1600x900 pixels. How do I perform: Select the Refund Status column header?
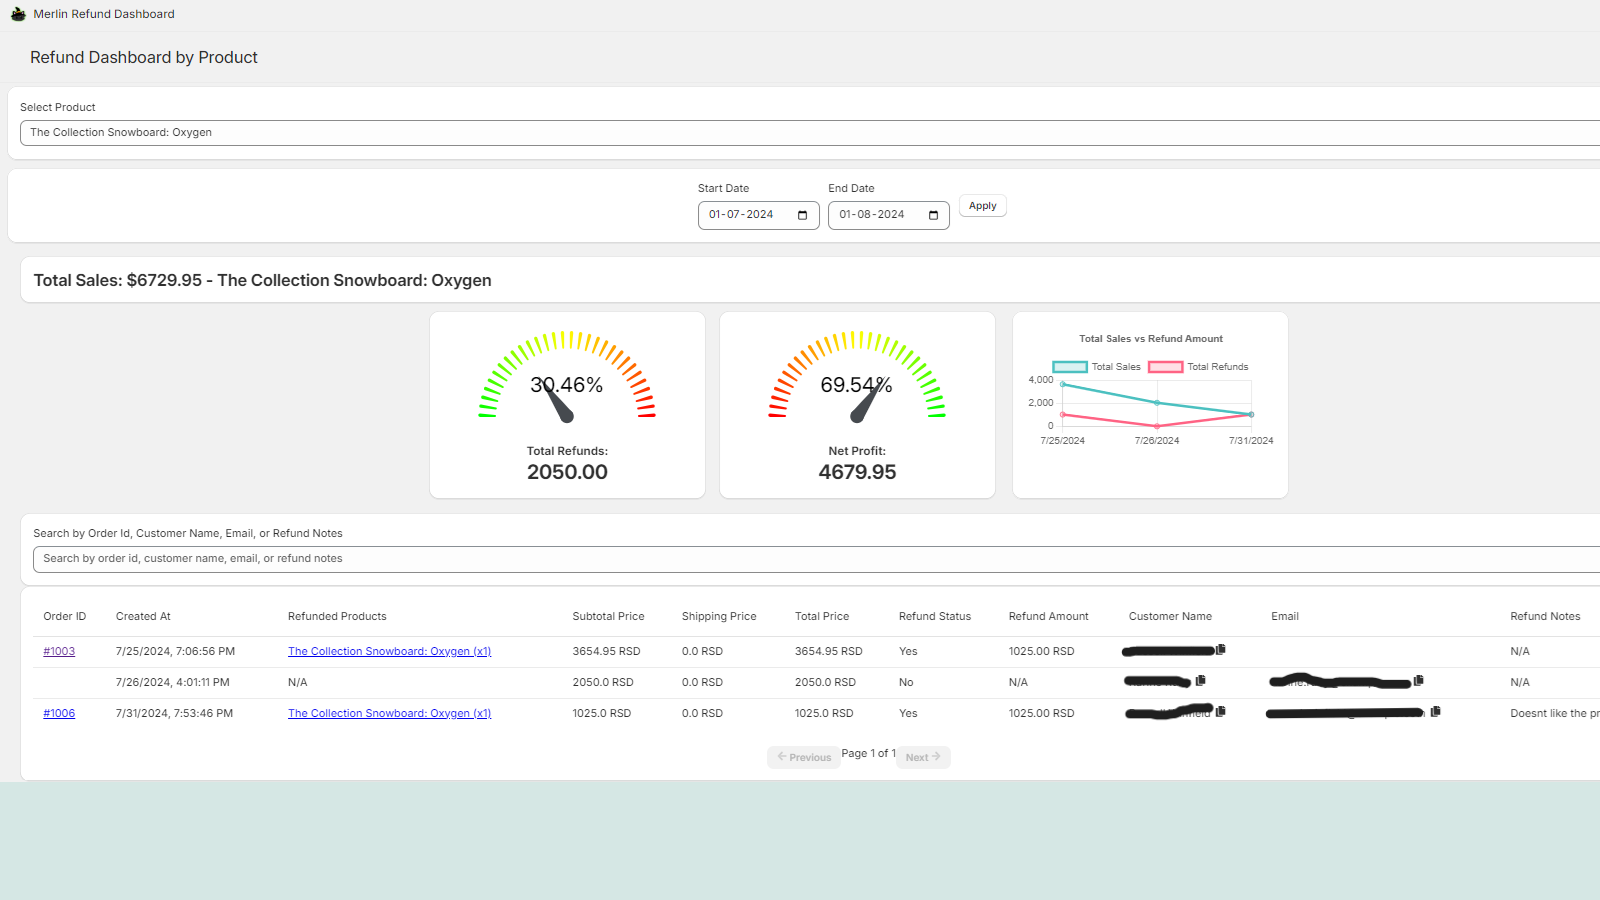click(x=936, y=616)
